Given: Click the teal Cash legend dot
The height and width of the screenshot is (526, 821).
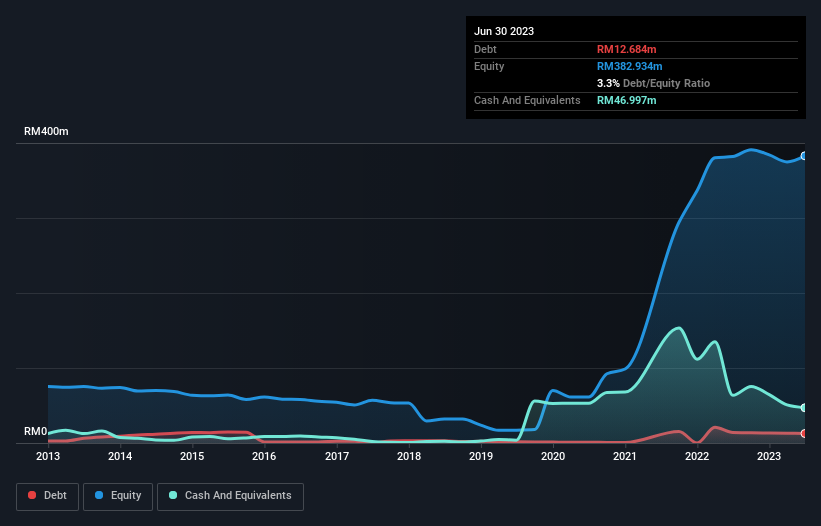Looking at the screenshot, I should (x=173, y=495).
